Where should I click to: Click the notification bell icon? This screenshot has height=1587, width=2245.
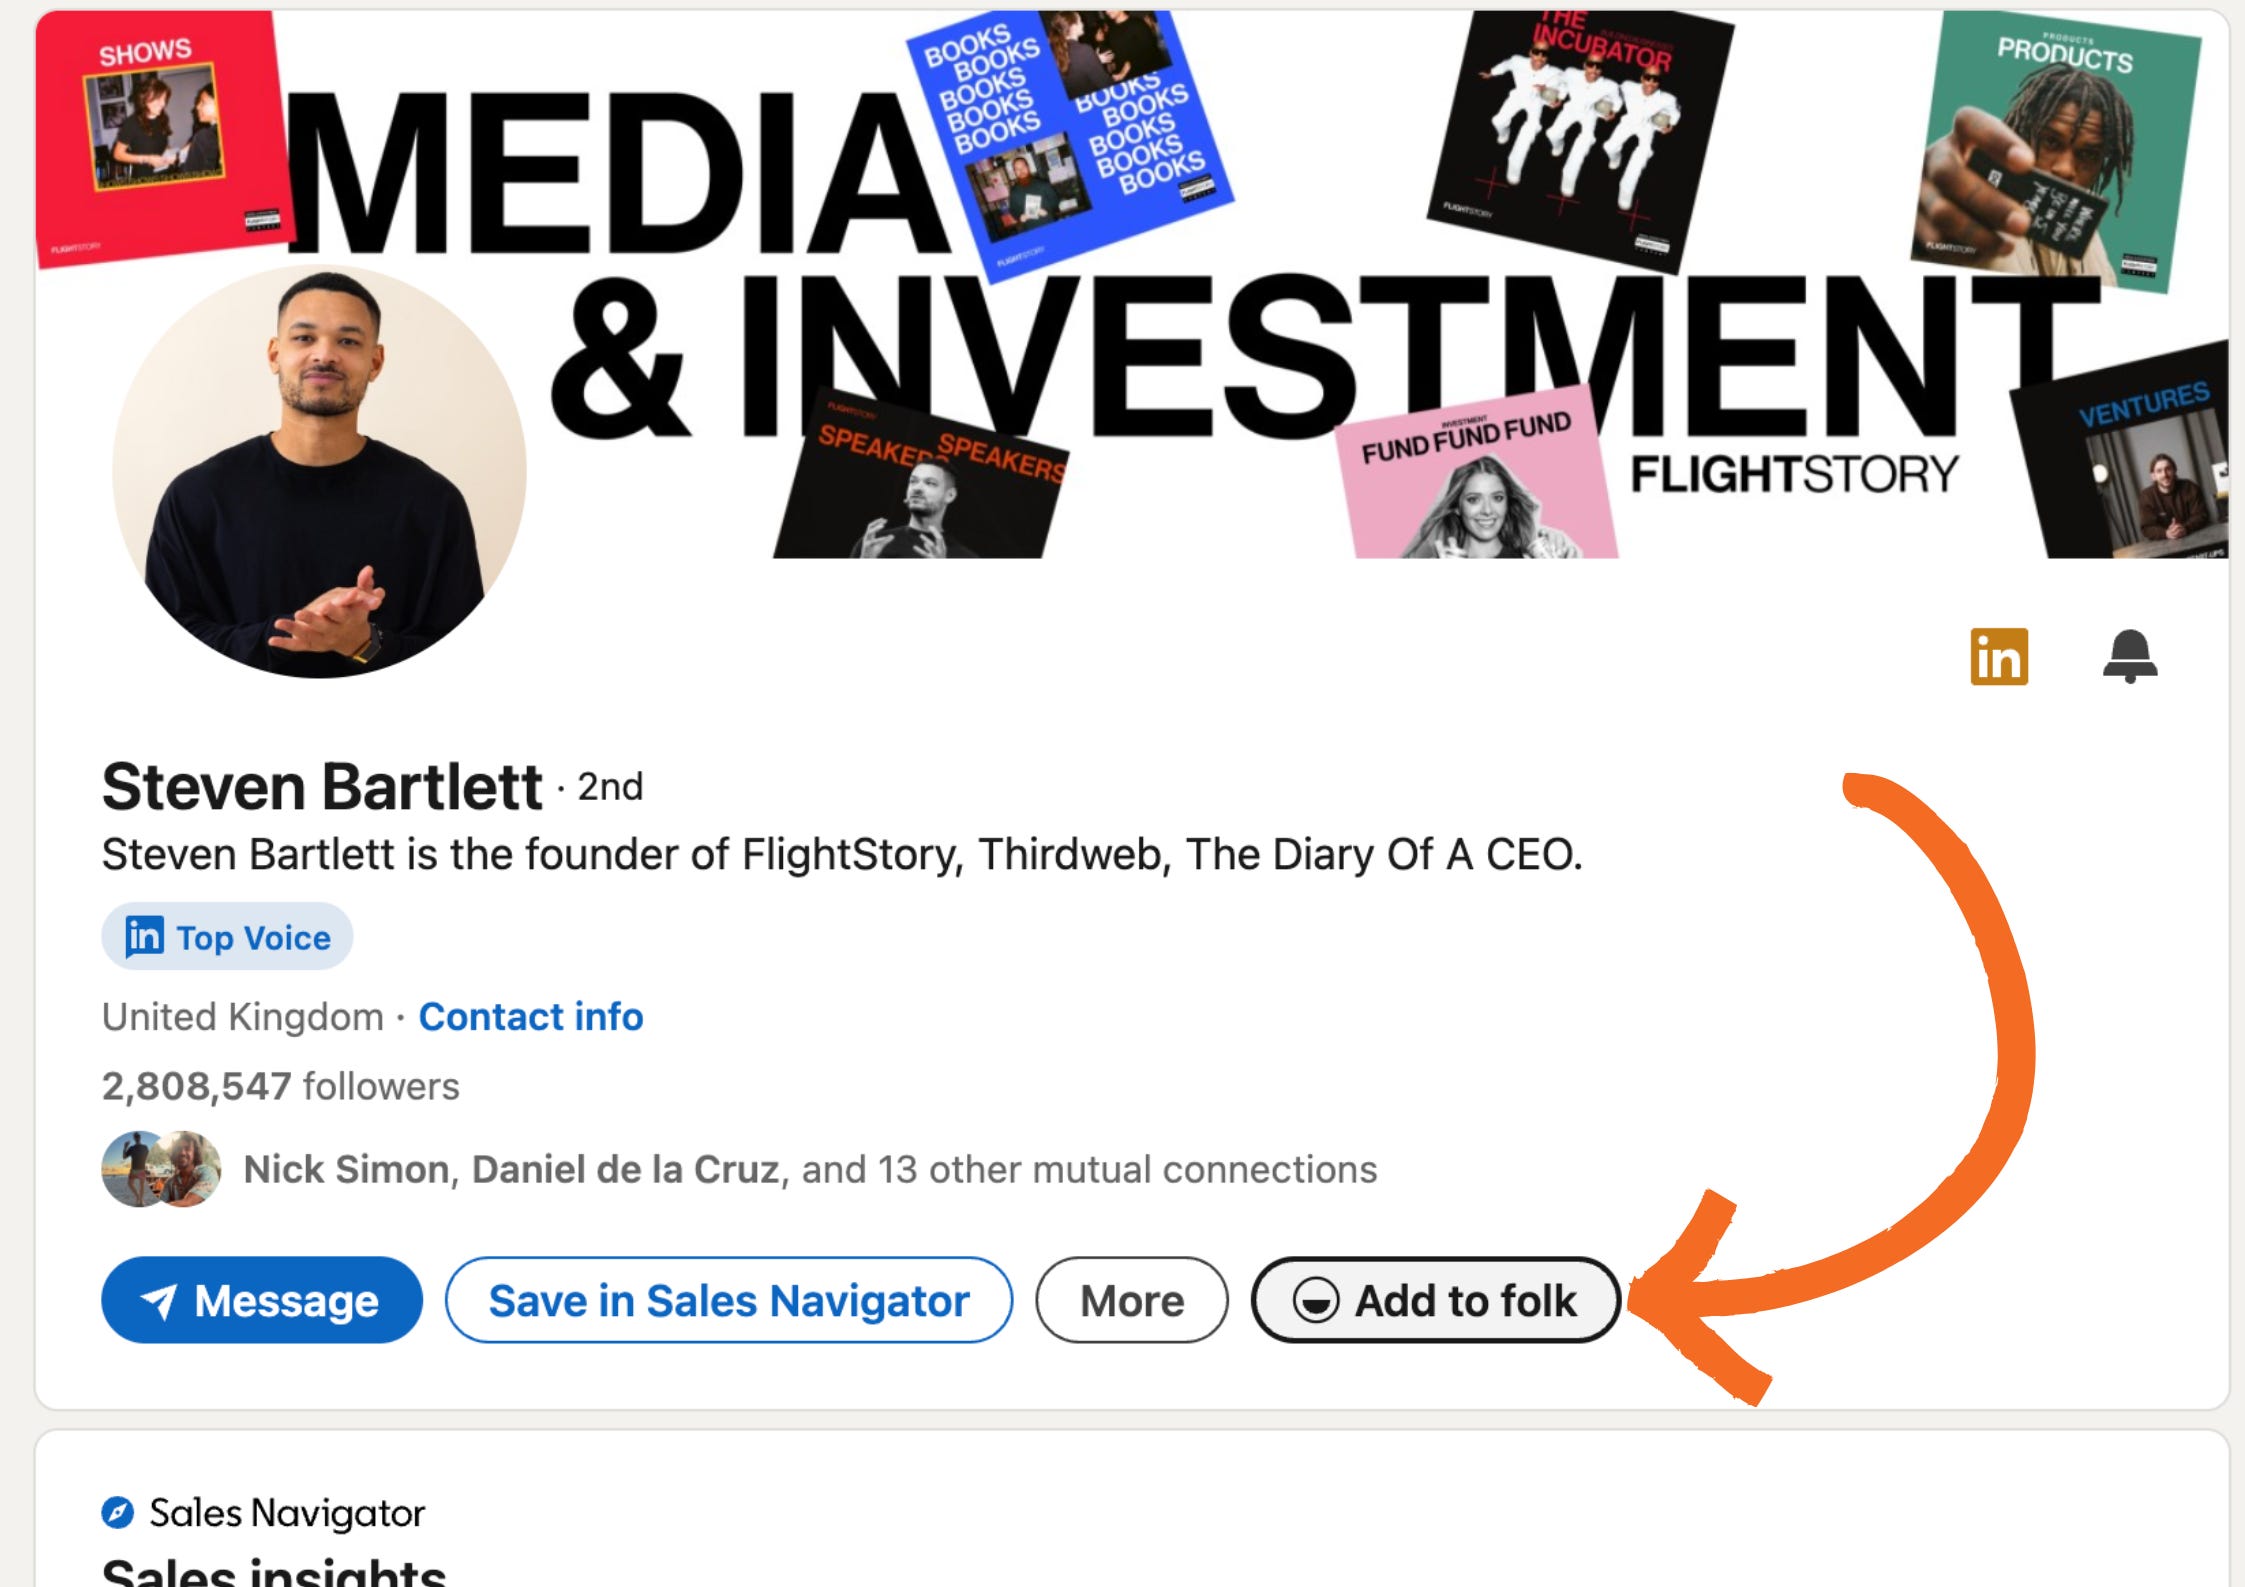[2130, 657]
